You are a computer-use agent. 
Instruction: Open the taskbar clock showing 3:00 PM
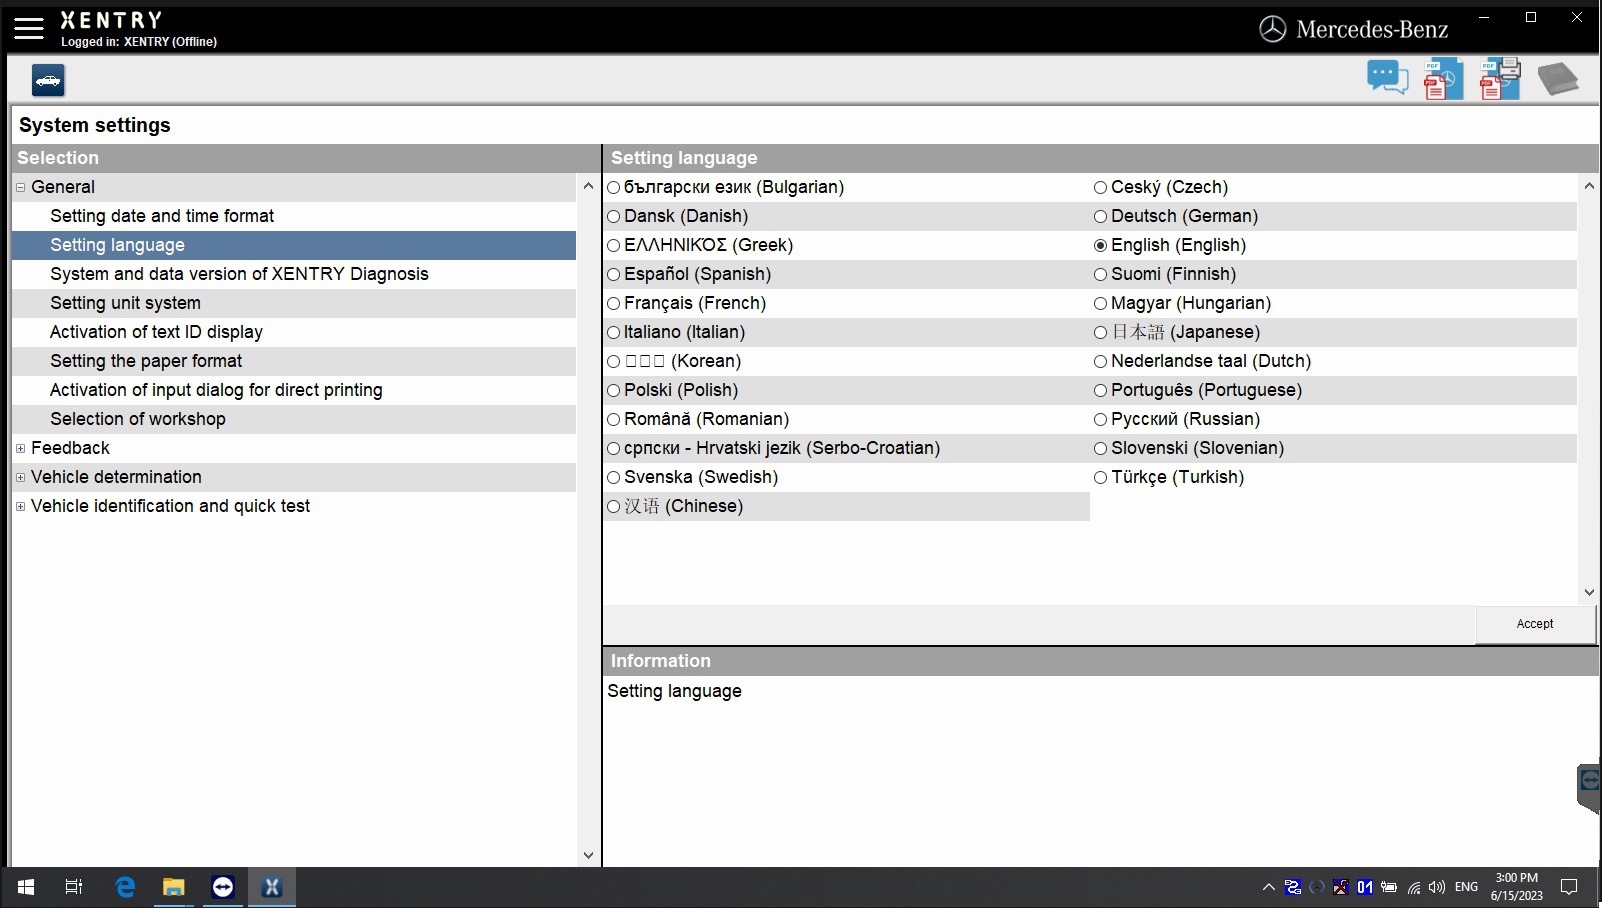click(x=1517, y=887)
